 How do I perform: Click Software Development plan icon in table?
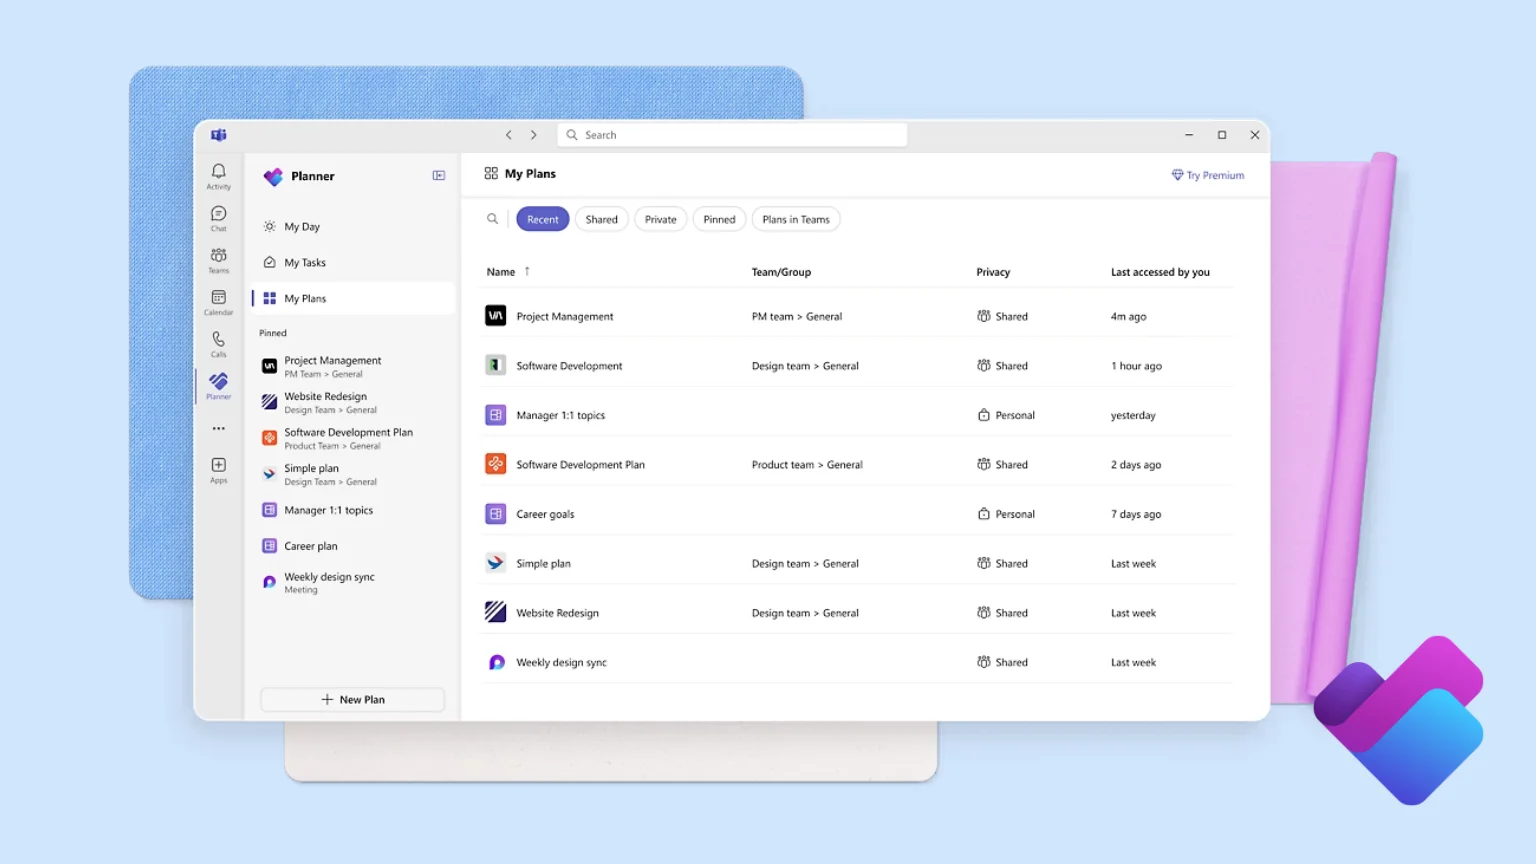click(495, 365)
